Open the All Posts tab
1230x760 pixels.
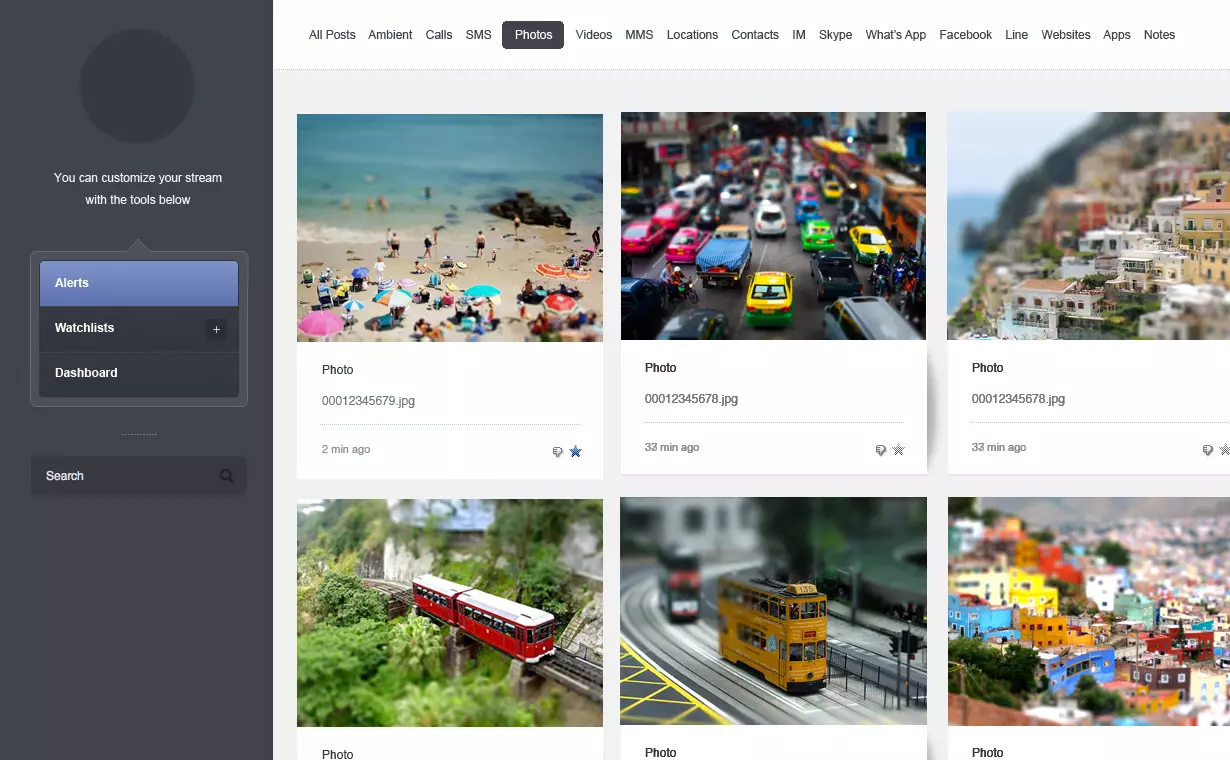332,35
